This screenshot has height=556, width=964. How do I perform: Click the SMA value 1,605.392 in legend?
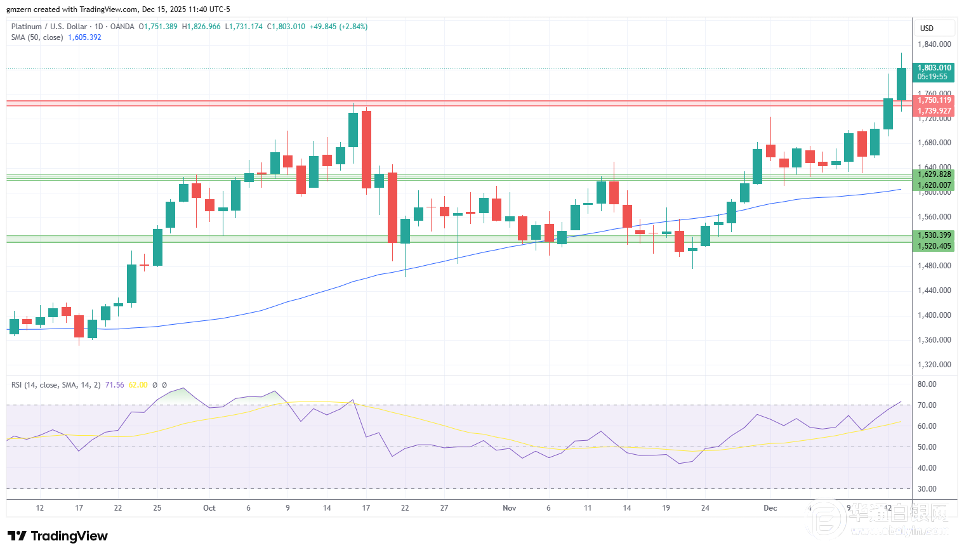coord(85,36)
